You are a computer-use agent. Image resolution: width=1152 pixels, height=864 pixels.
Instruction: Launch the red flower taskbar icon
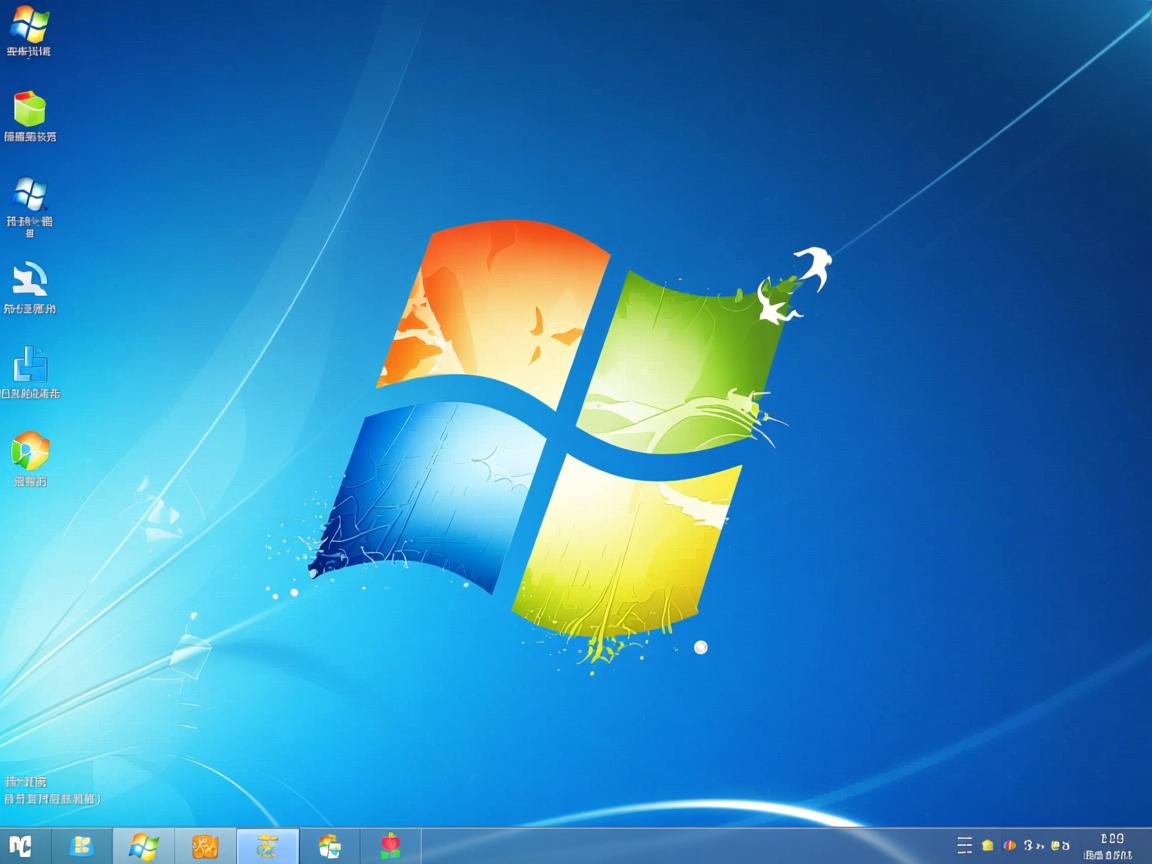390,846
